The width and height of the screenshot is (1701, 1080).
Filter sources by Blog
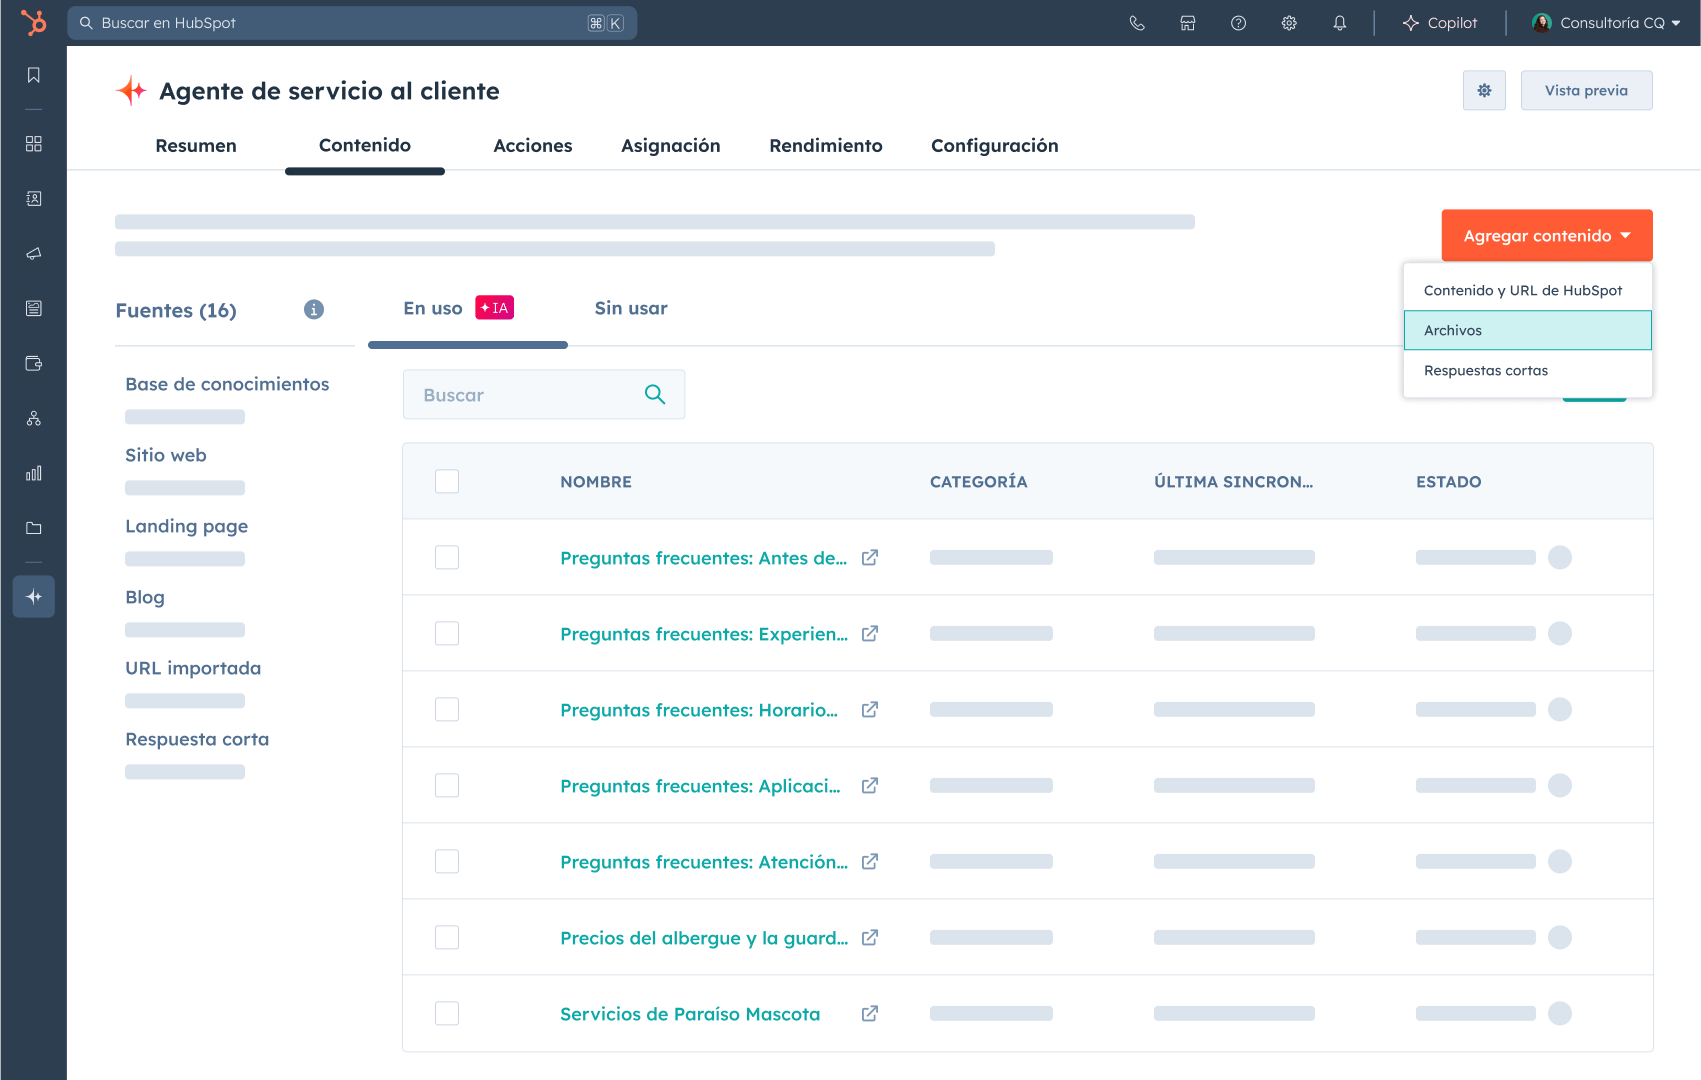(x=145, y=597)
